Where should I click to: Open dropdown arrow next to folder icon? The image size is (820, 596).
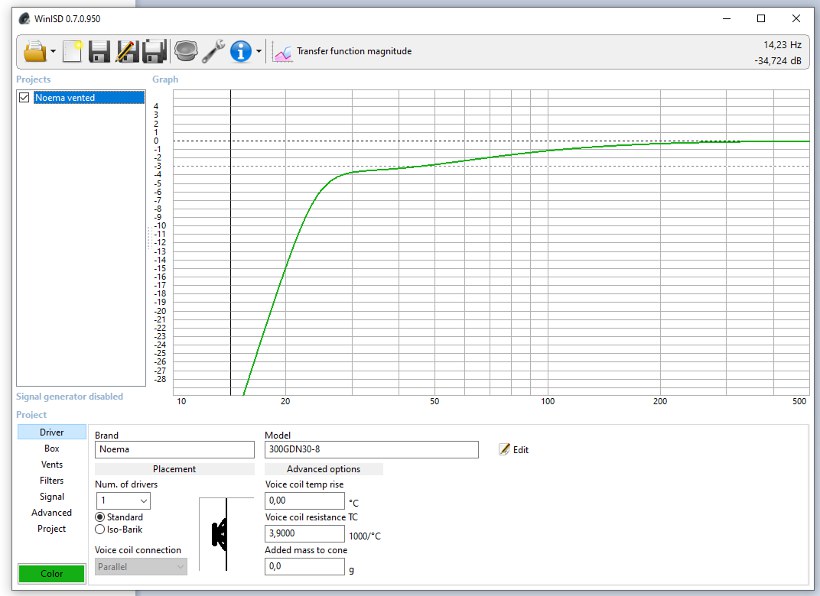(x=53, y=52)
